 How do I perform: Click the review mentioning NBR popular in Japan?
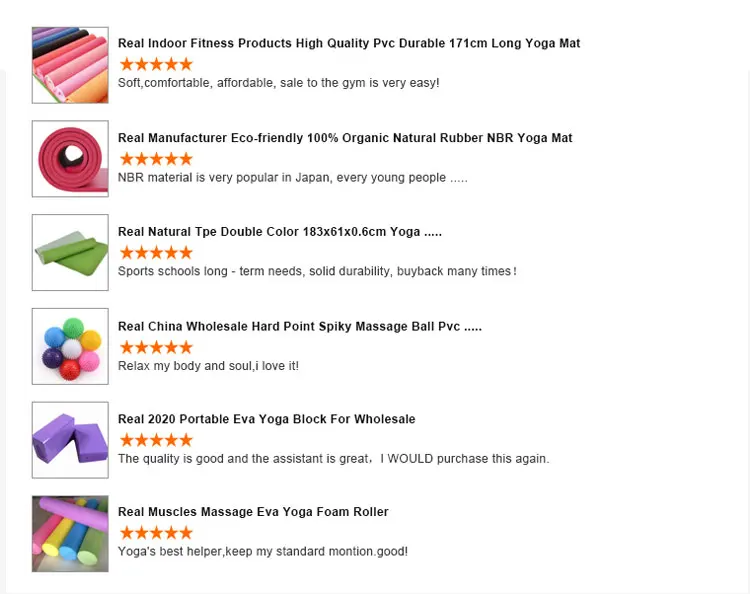292,178
